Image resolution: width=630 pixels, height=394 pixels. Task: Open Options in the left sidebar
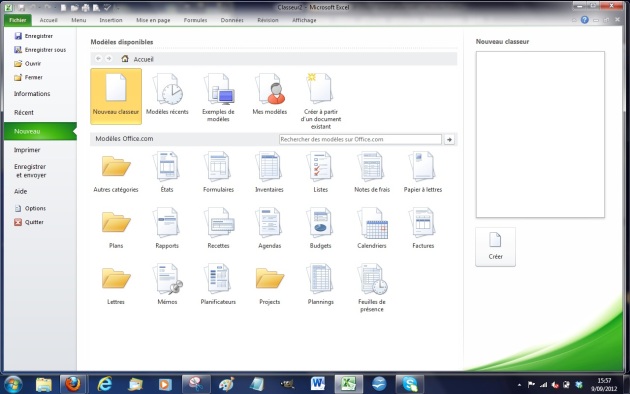[31, 208]
